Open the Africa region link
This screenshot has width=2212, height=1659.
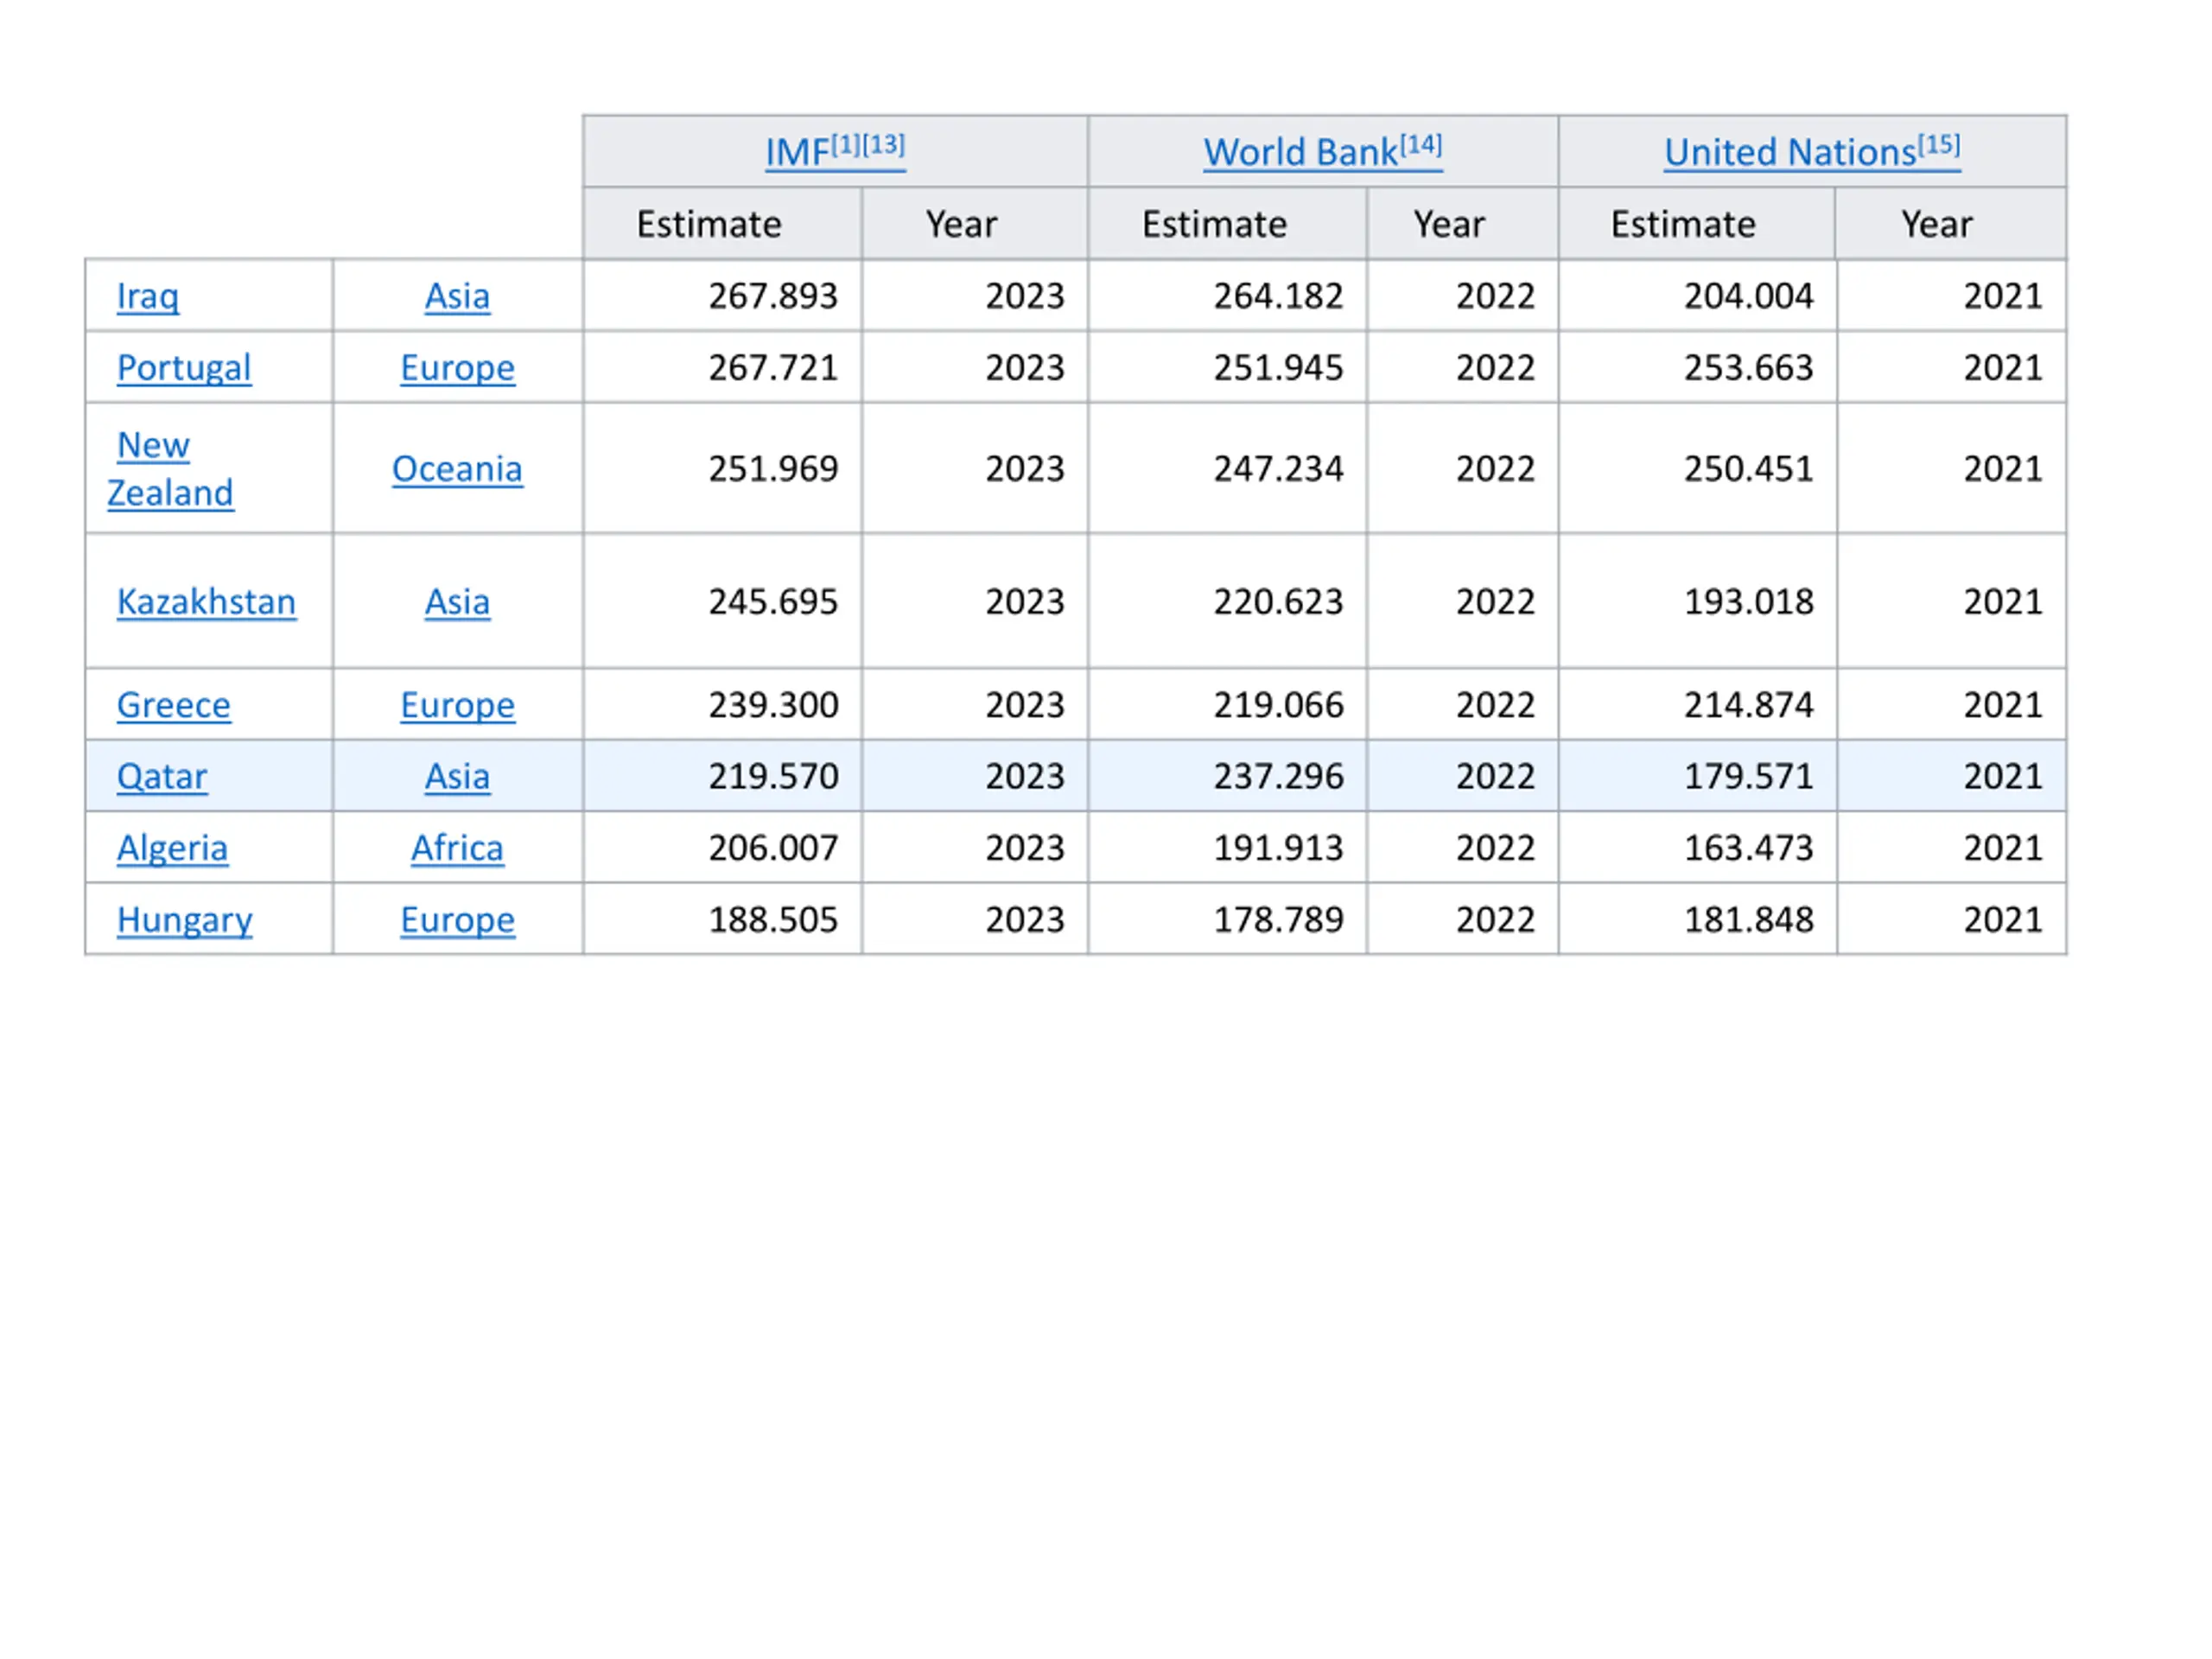457,848
